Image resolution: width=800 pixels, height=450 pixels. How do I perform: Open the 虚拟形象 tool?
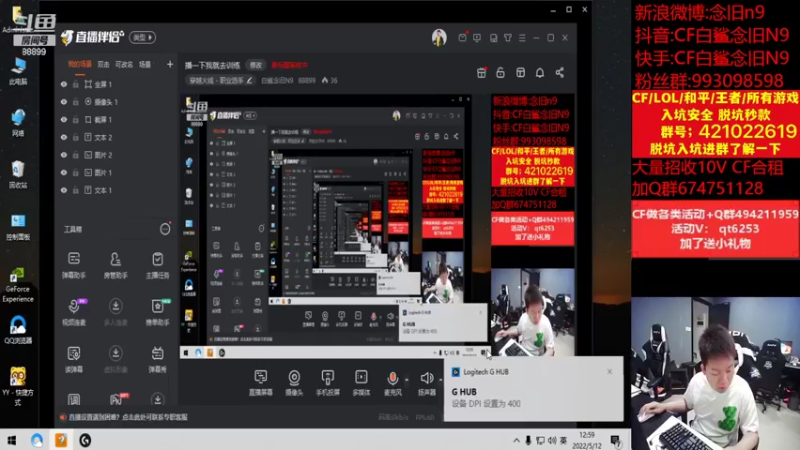115,359
